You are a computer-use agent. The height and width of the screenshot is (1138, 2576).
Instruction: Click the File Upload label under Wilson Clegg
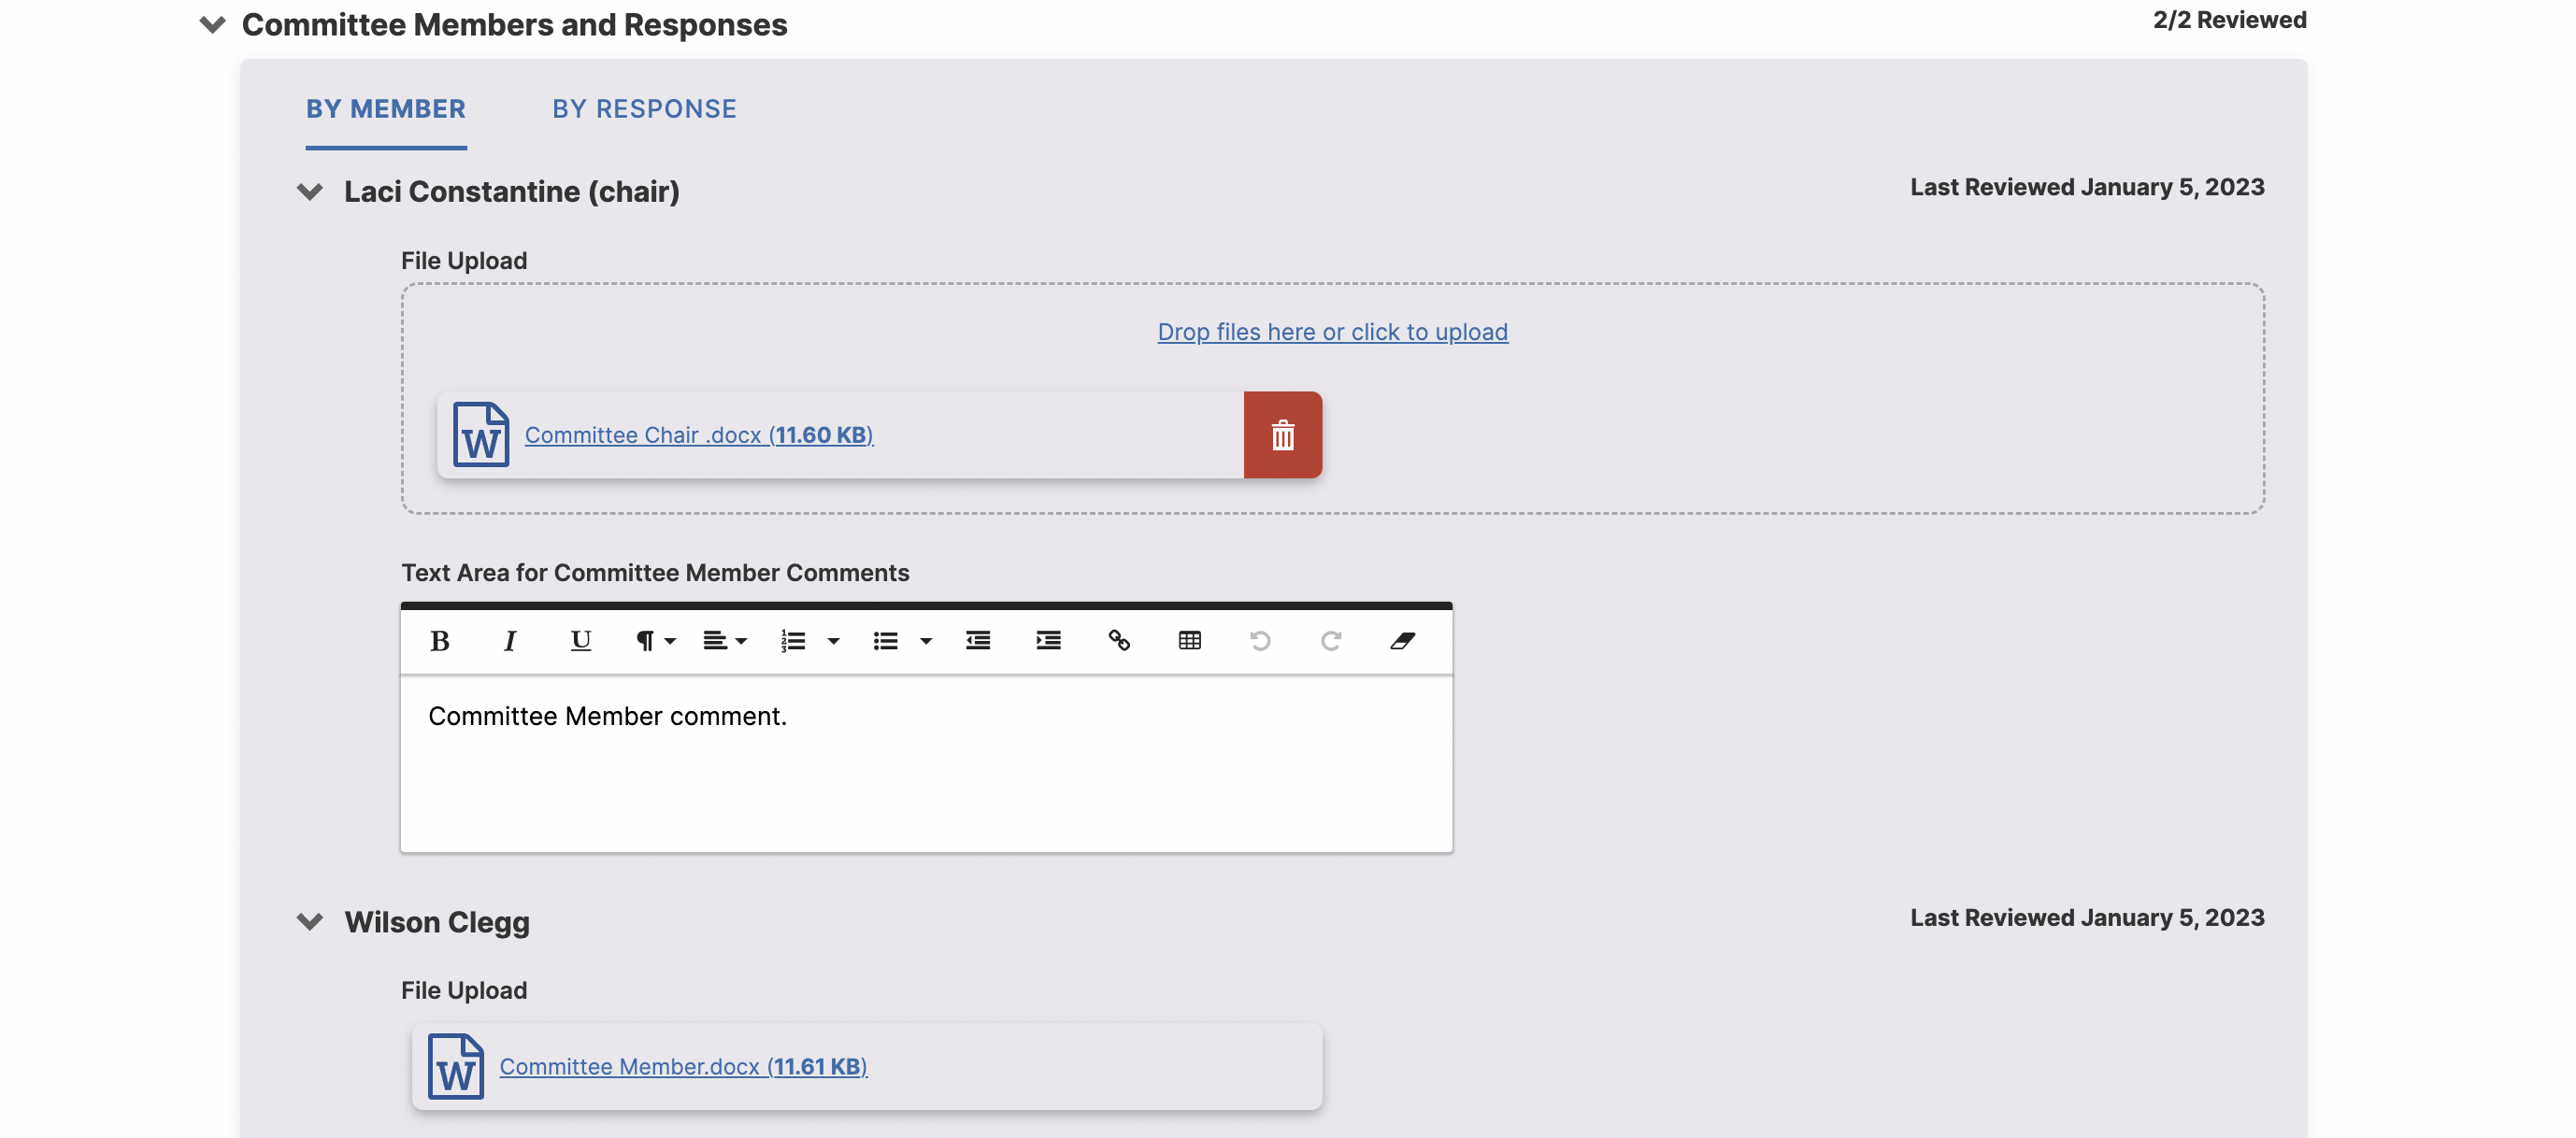pyautogui.click(x=464, y=991)
